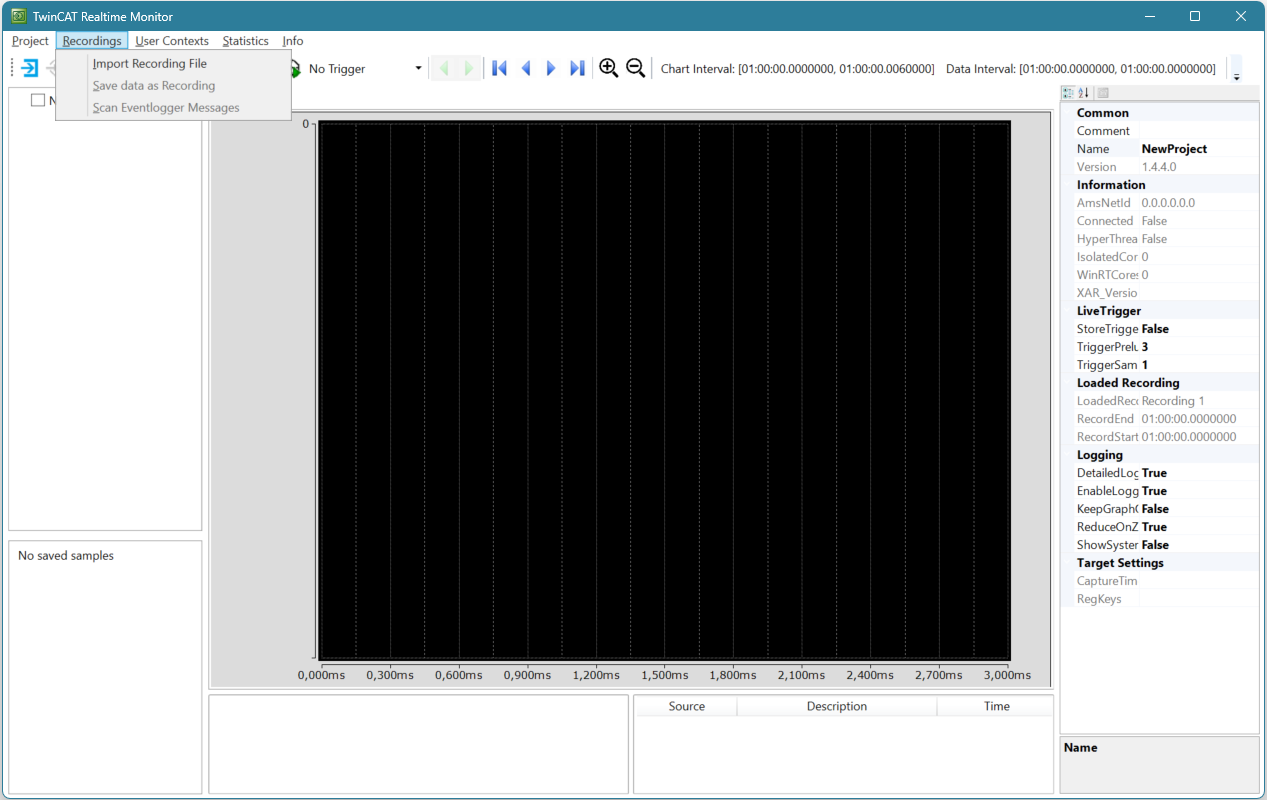Zoom out of the chart
The height and width of the screenshot is (800, 1267).
(x=635, y=68)
